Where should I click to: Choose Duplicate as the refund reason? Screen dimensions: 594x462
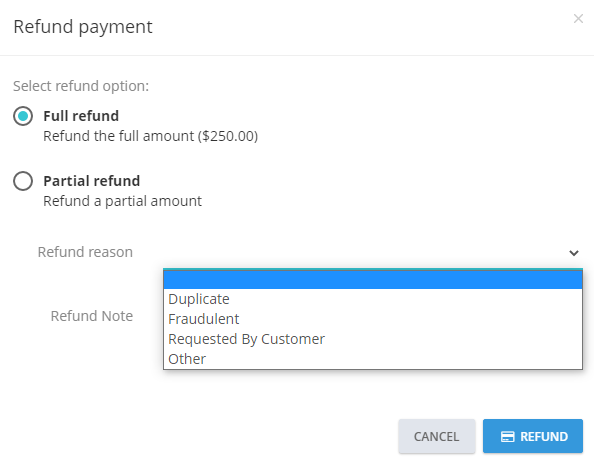373,299
